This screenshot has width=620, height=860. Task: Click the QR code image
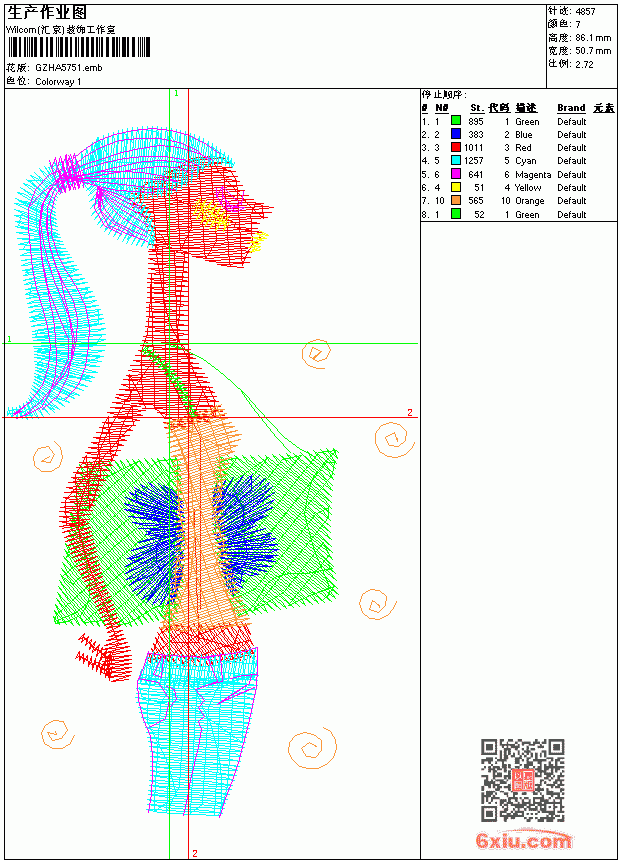(x=522, y=780)
